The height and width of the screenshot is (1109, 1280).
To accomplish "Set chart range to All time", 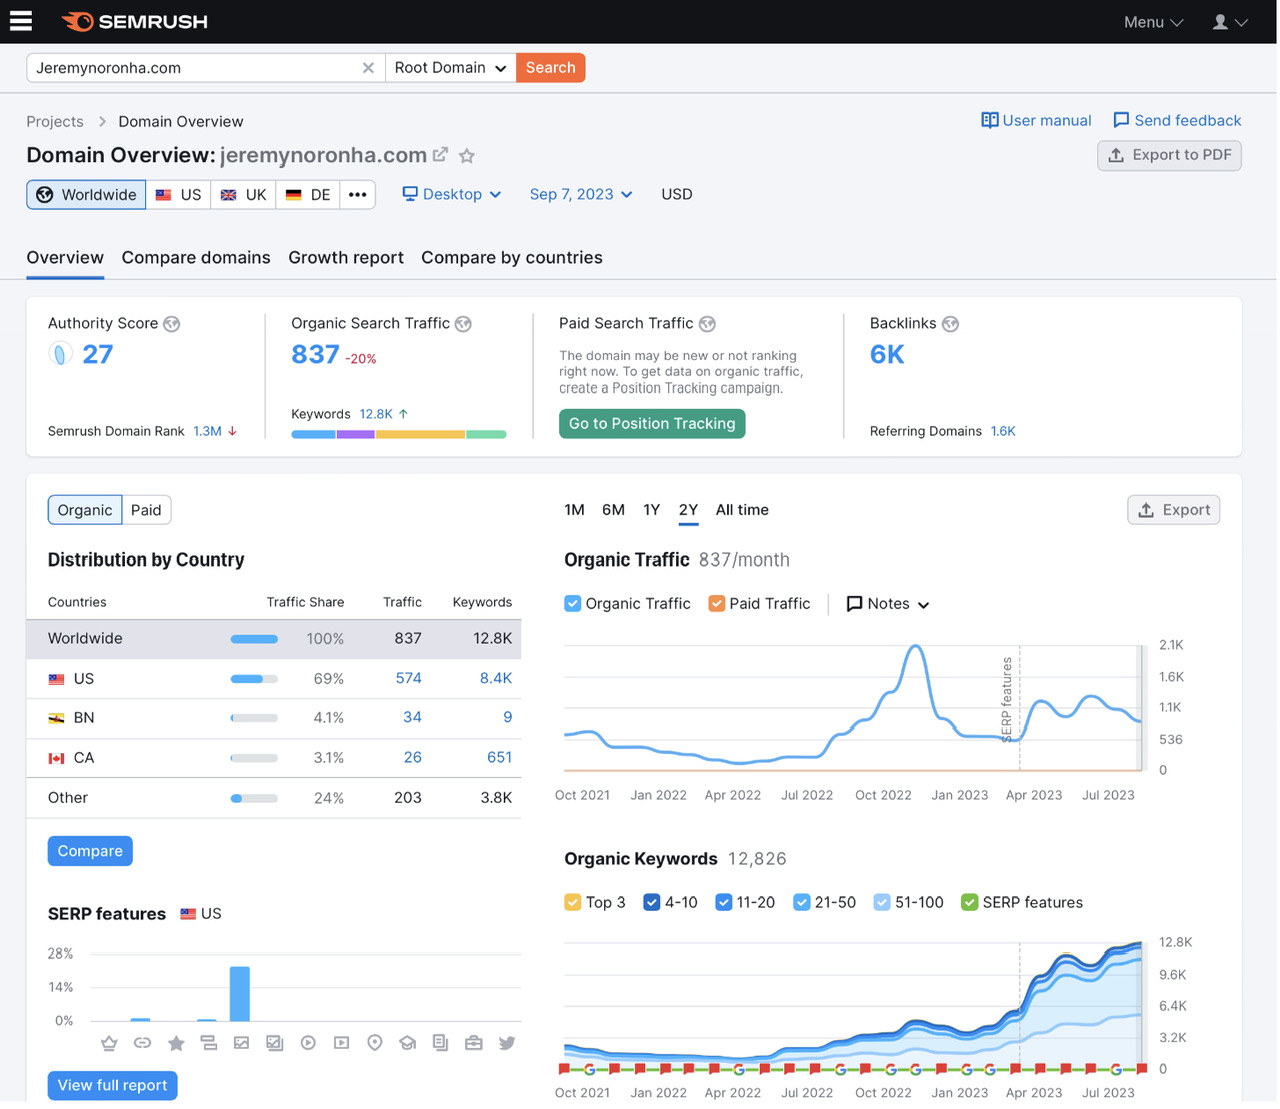I will 742,510.
